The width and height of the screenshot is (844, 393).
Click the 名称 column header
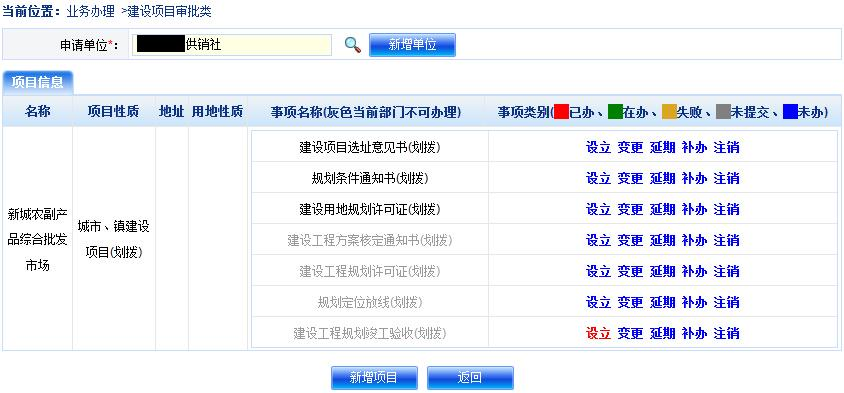tap(38, 111)
